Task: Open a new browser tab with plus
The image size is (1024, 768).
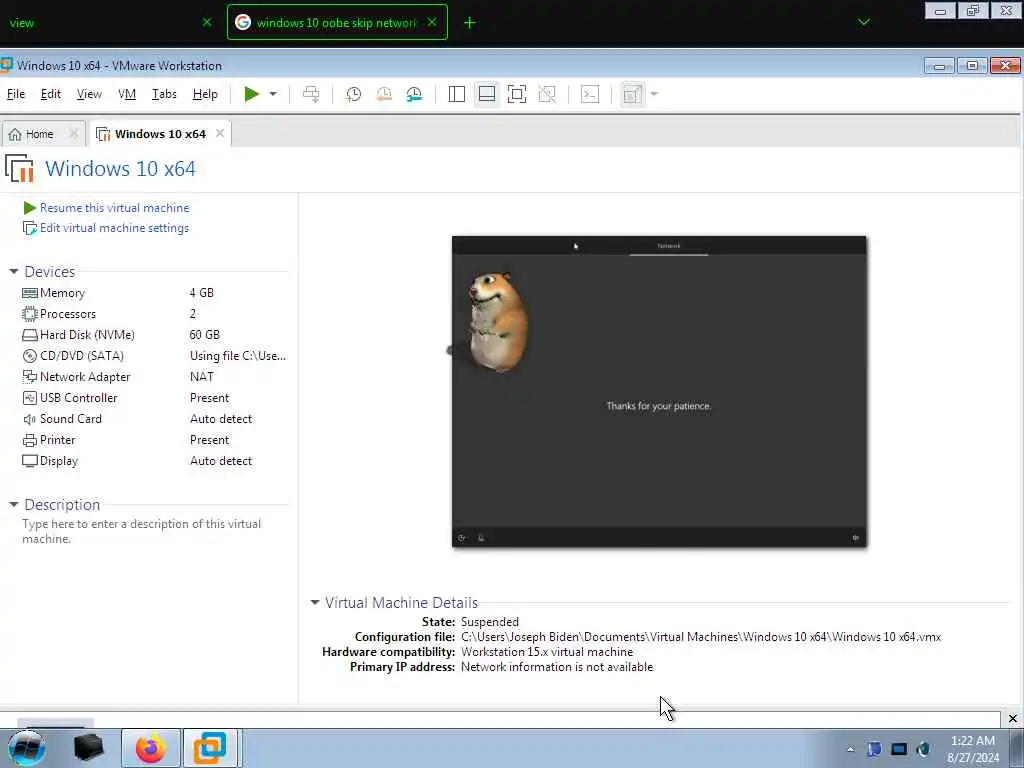Action: (470, 23)
